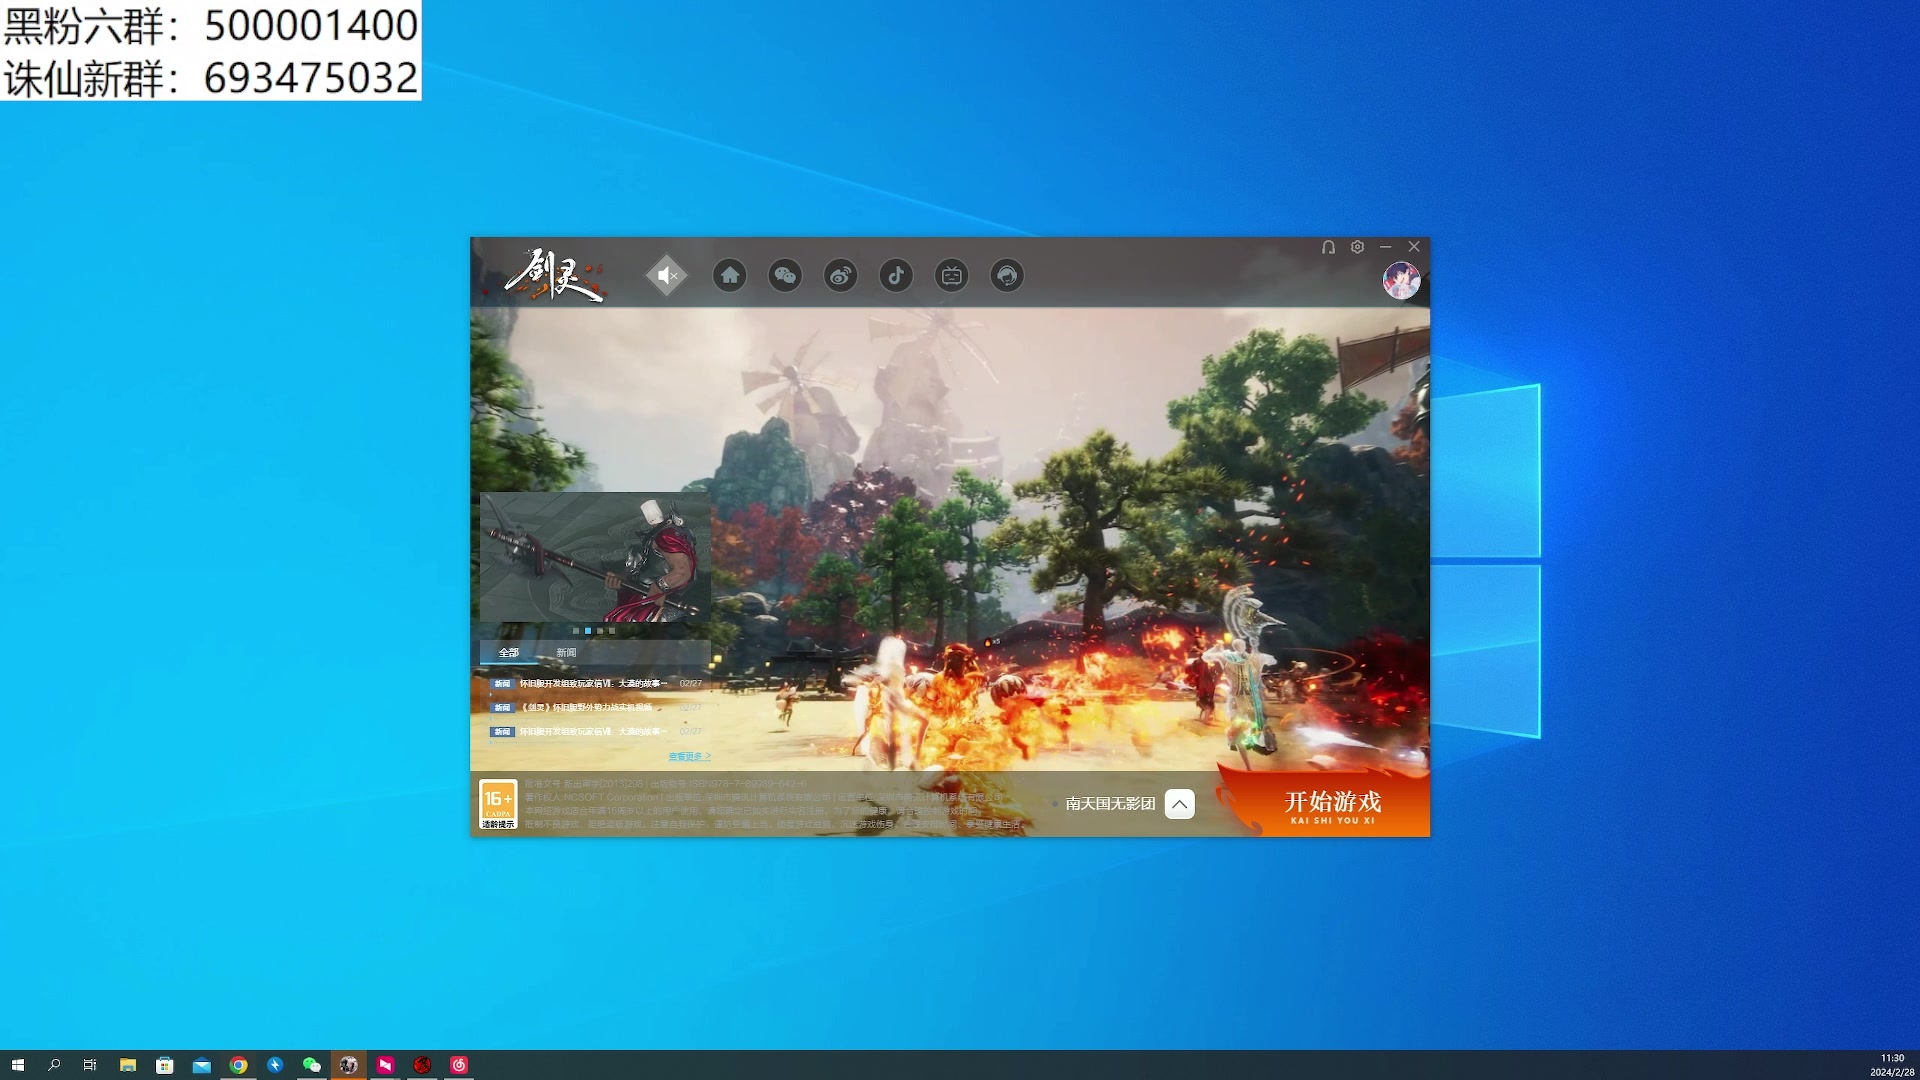Select the highlighted blue carousel indicator dot
This screenshot has width=1920, height=1080.
tap(588, 631)
